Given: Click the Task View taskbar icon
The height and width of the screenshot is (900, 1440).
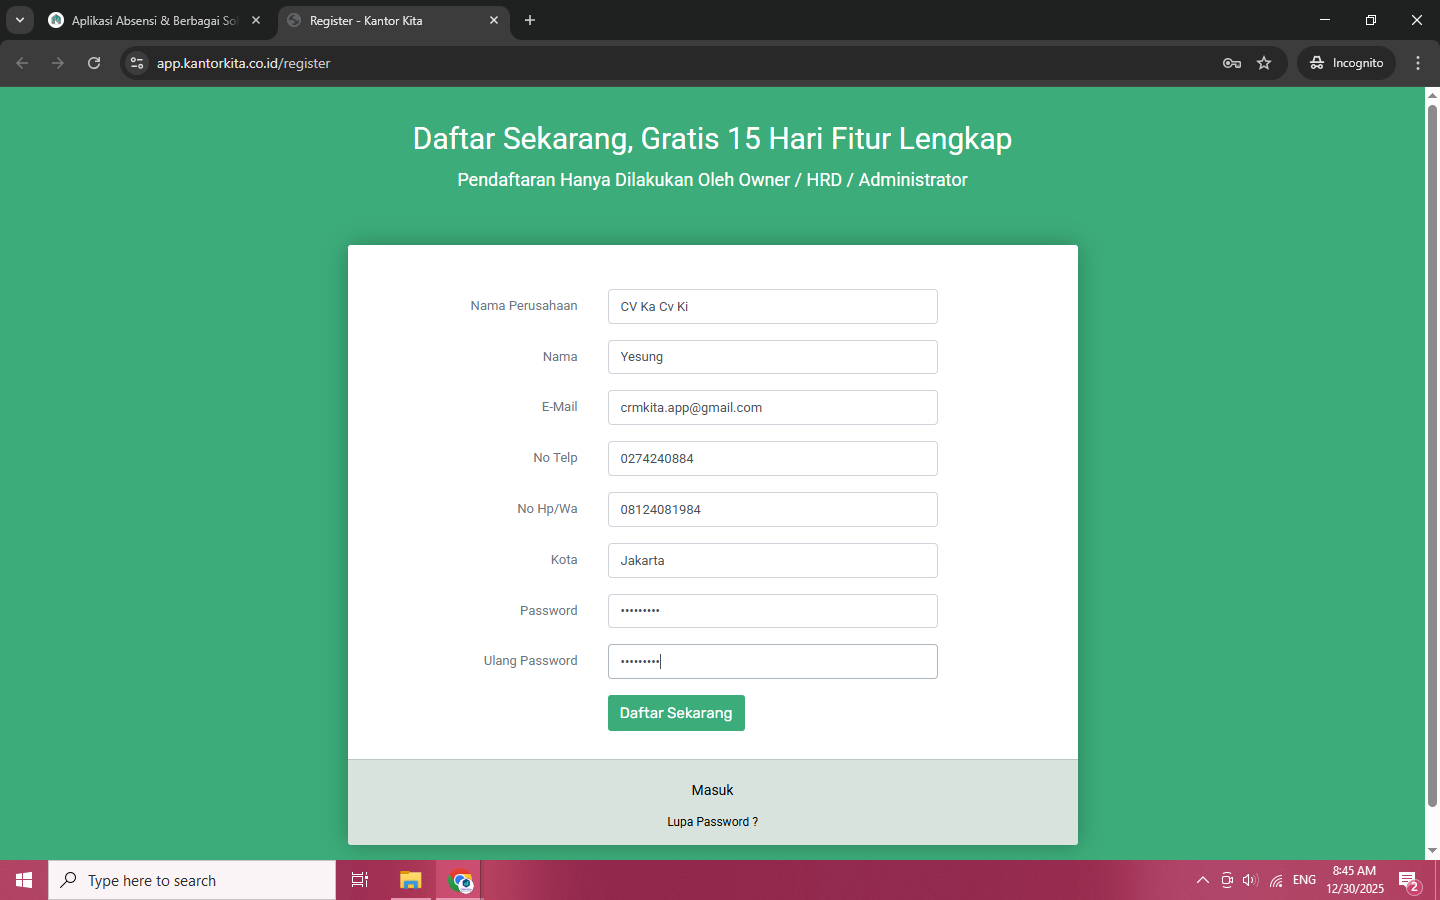Looking at the screenshot, I should pyautogui.click(x=360, y=880).
